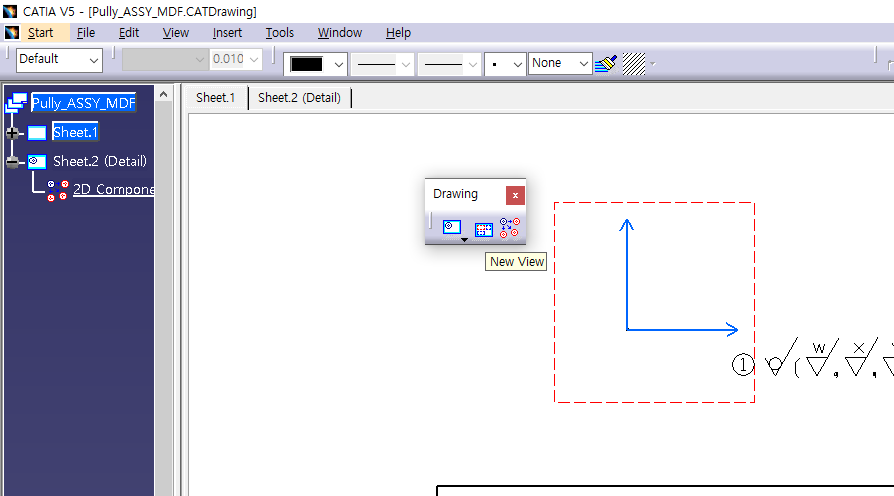This screenshot has width=894, height=496.
Task: Click the 2D Component icon in tree
Action: (x=58, y=190)
